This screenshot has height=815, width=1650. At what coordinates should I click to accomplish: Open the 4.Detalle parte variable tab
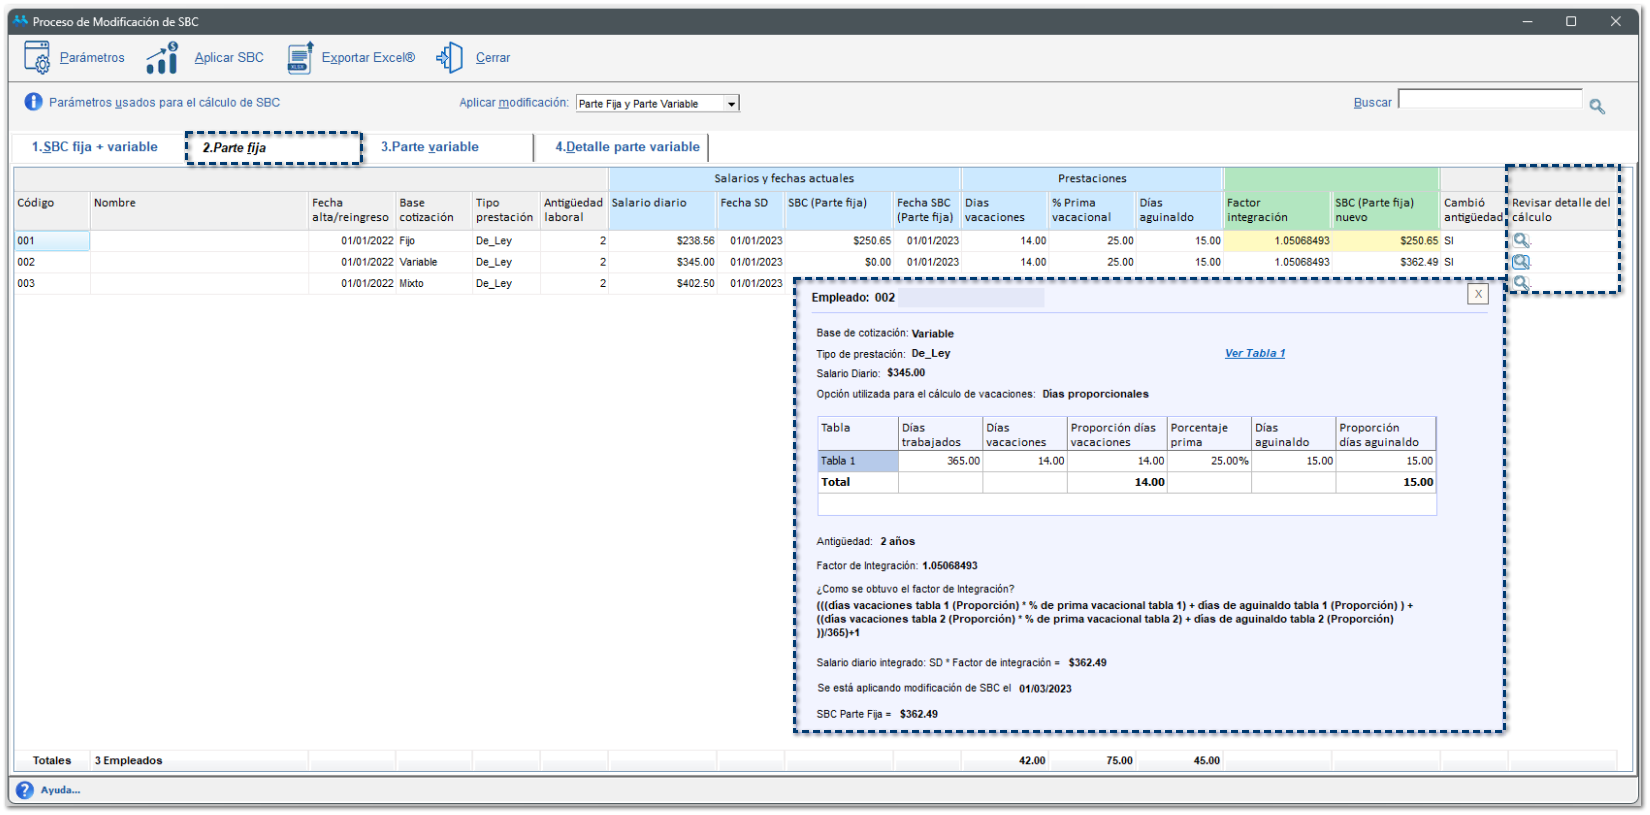tap(627, 147)
